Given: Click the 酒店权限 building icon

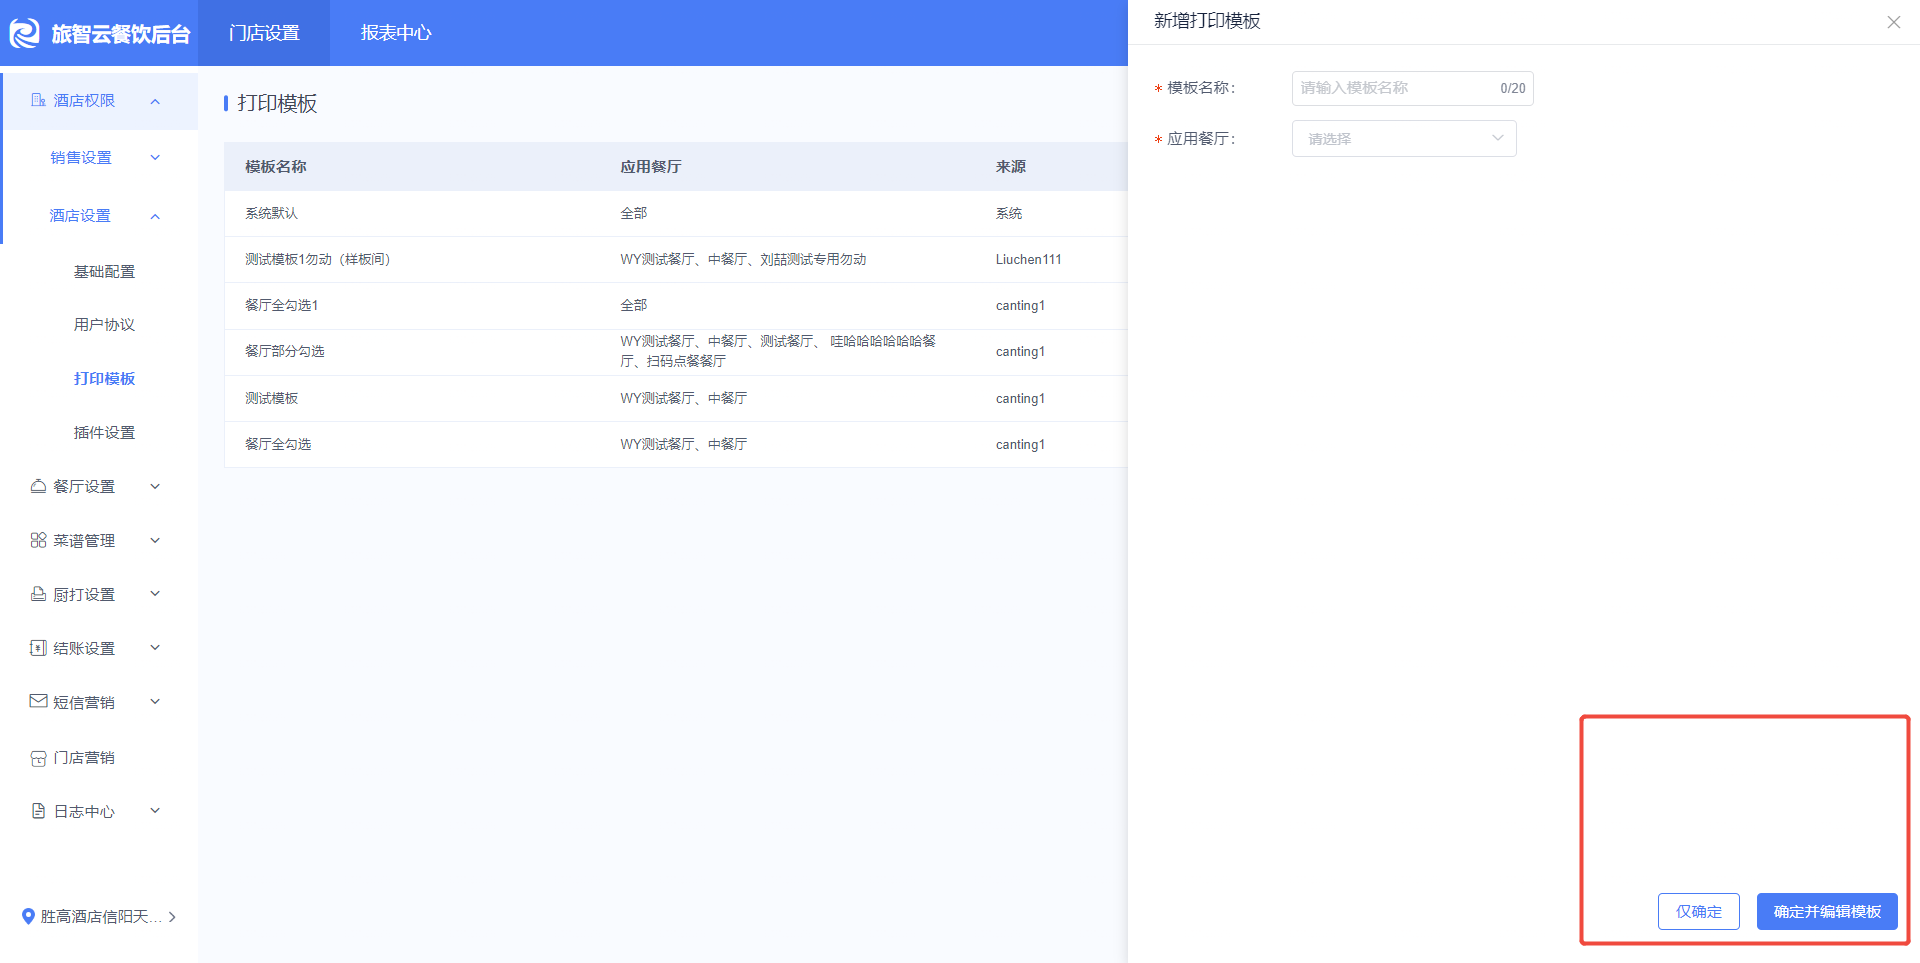Looking at the screenshot, I should pyautogui.click(x=38, y=100).
